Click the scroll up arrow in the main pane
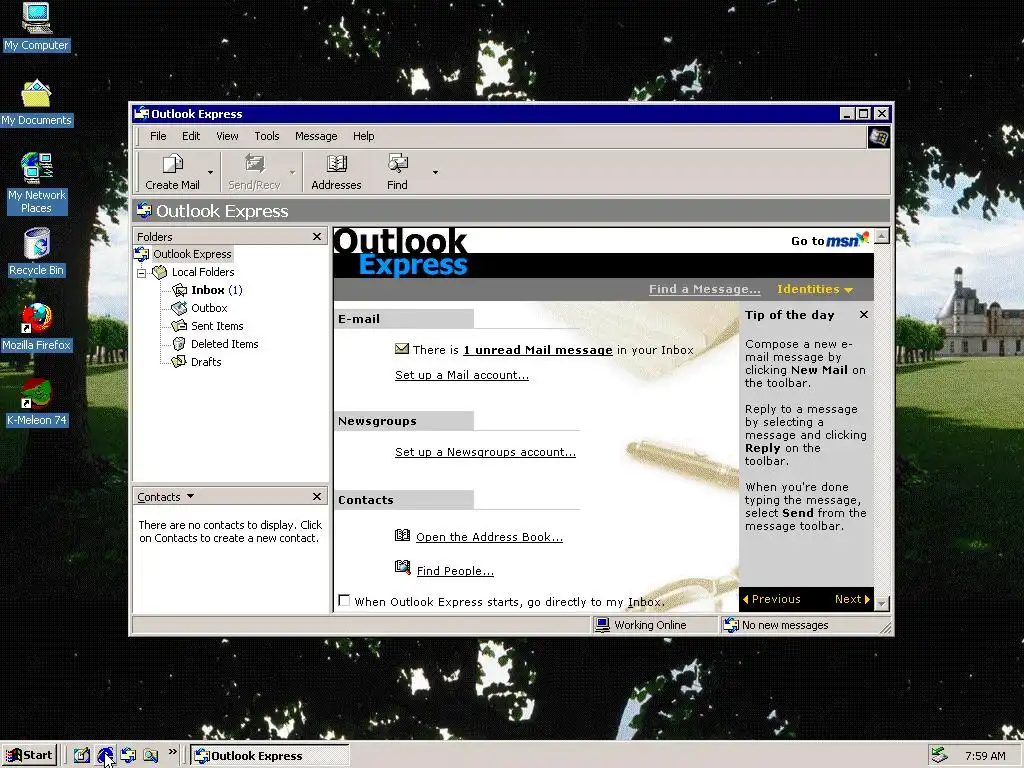 coord(882,236)
